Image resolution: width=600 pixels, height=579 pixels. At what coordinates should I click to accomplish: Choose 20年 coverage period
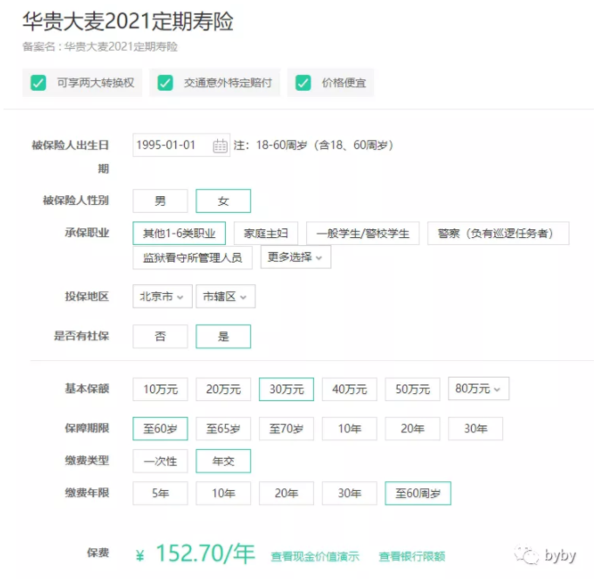[x=413, y=429]
